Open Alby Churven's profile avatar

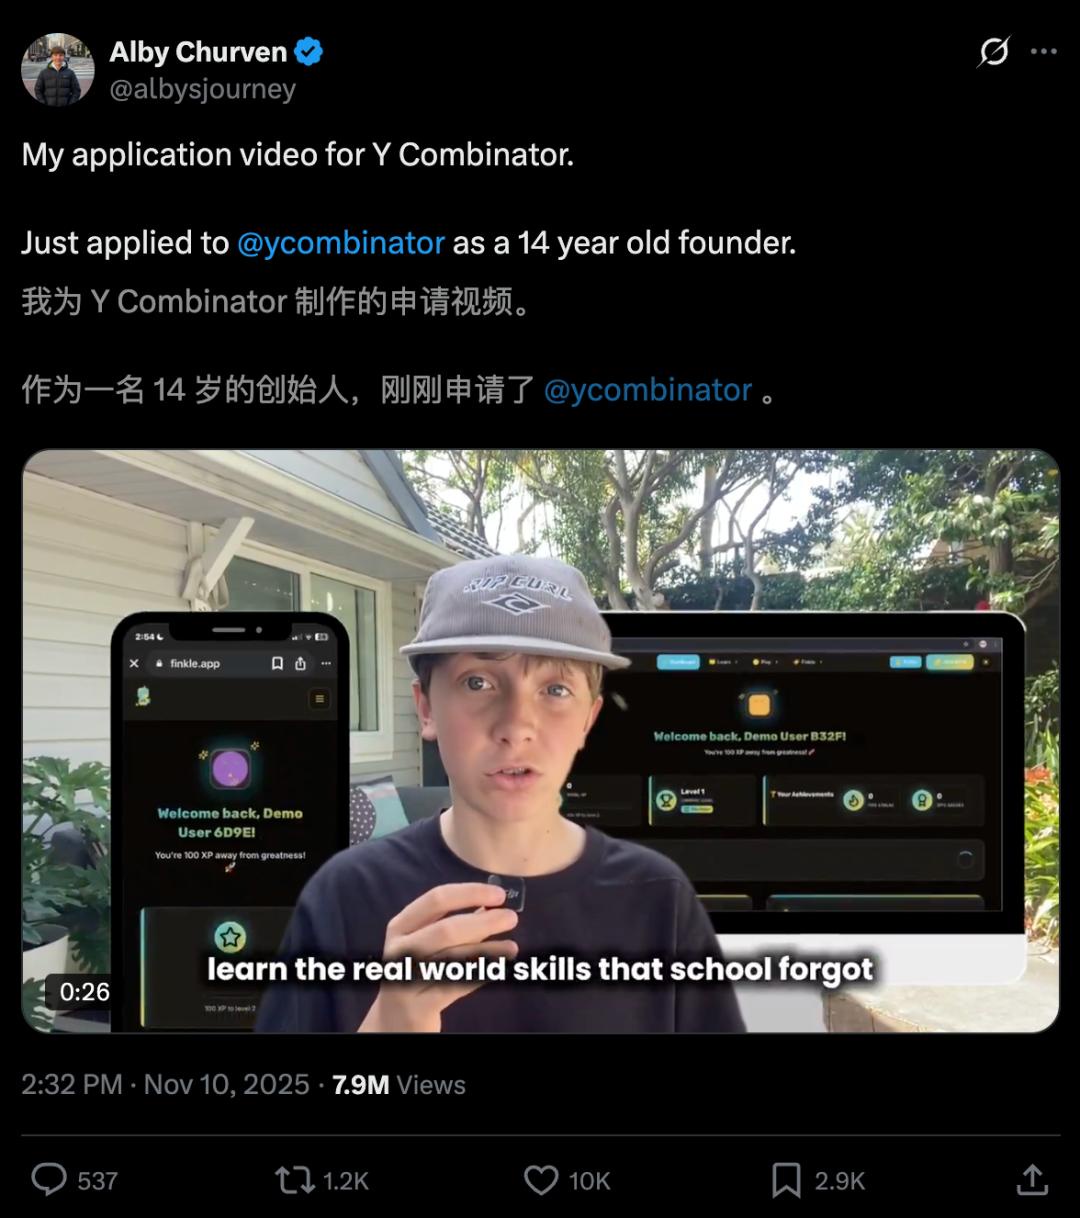(x=58, y=69)
